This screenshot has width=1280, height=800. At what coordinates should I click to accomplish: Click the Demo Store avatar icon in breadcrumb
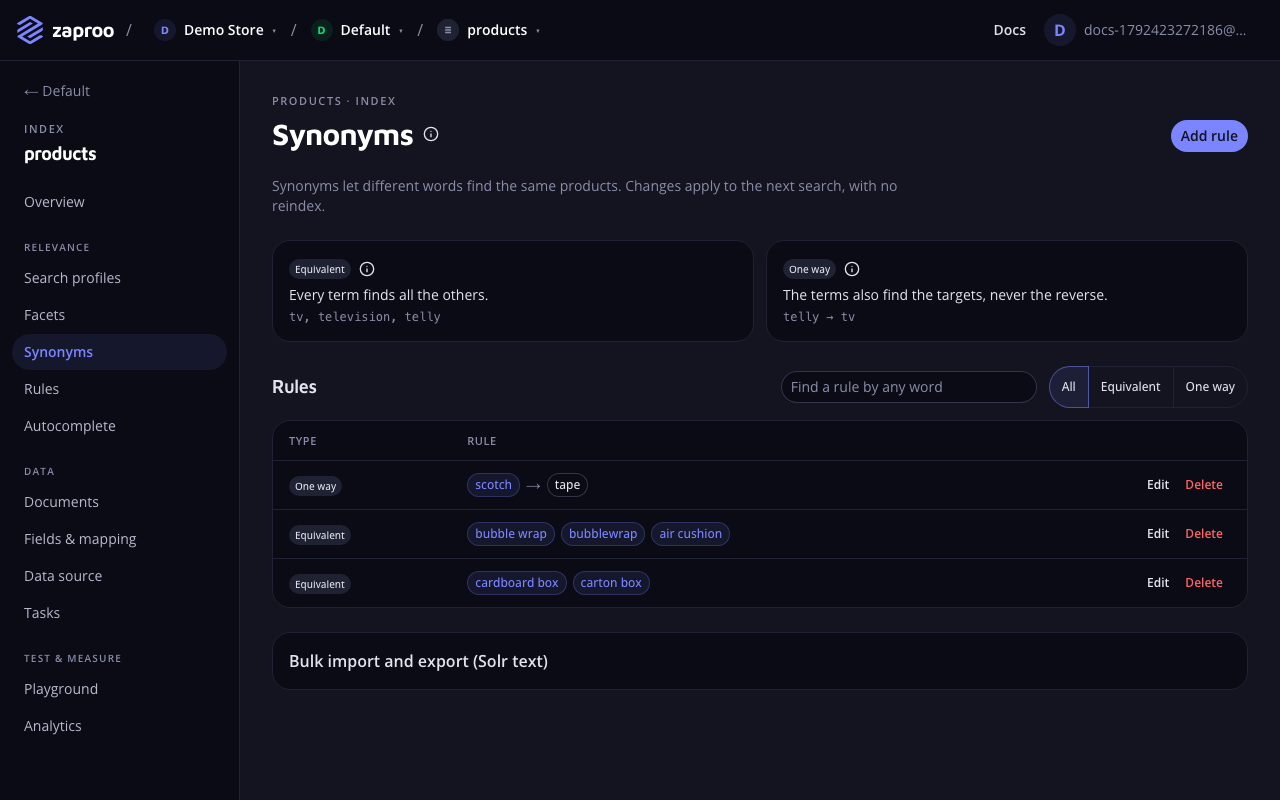(164, 30)
